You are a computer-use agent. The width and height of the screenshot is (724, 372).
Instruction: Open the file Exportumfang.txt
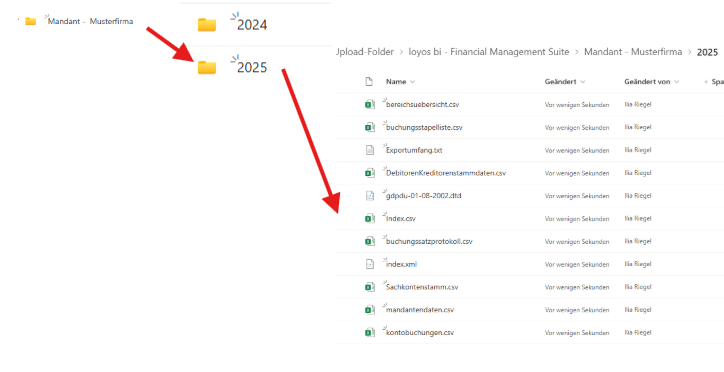click(x=414, y=150)
